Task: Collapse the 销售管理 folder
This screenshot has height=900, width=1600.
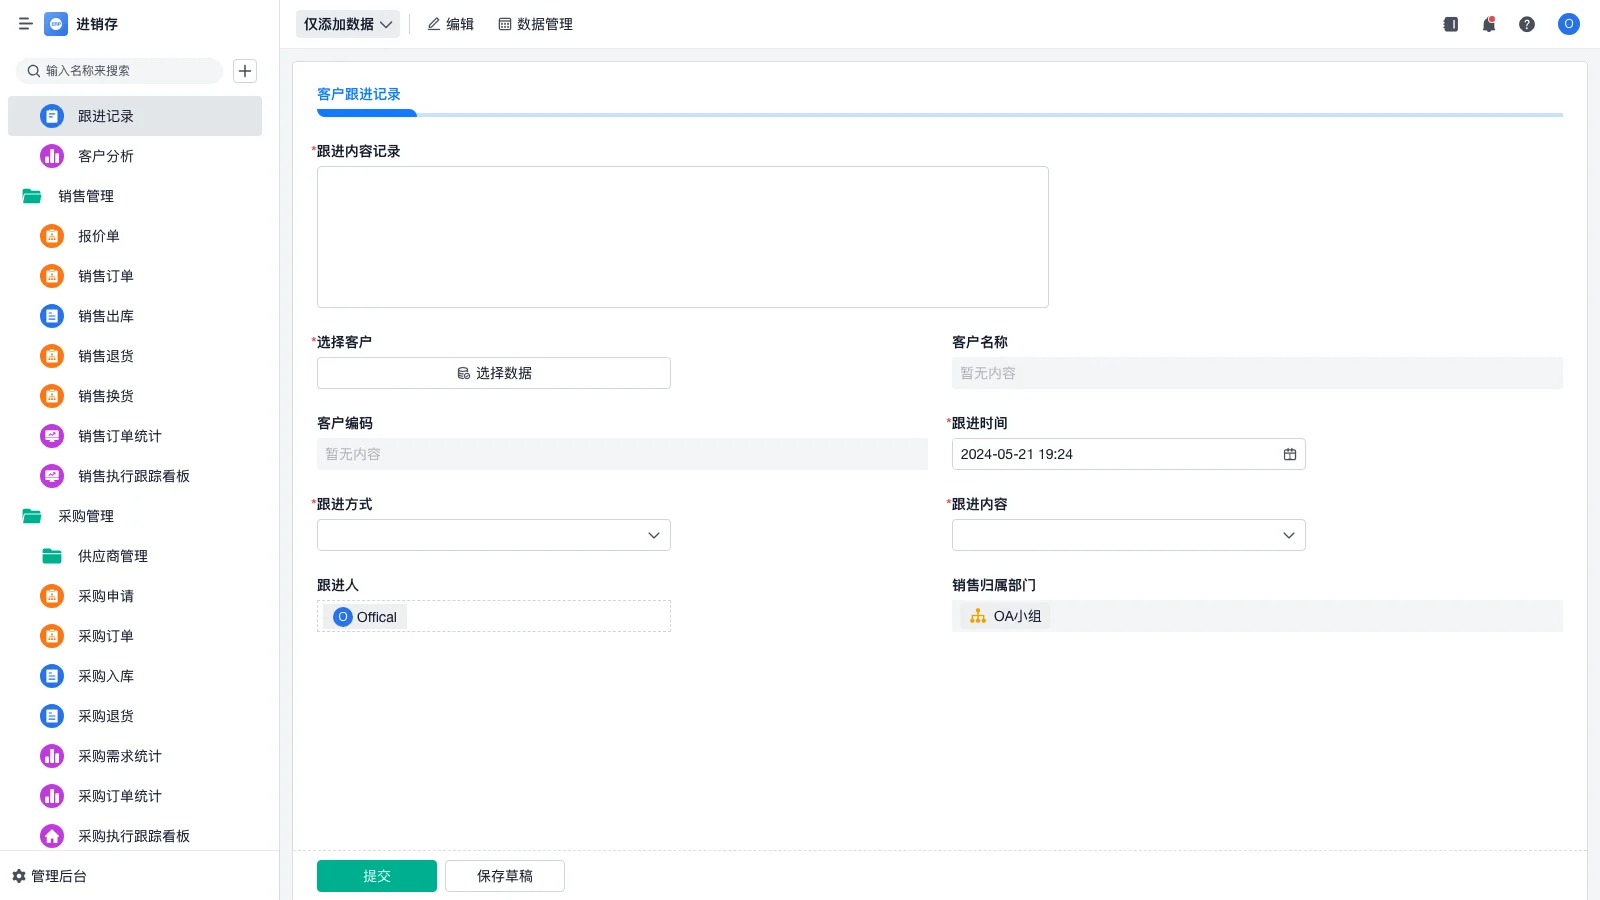Action: (32, 196)
